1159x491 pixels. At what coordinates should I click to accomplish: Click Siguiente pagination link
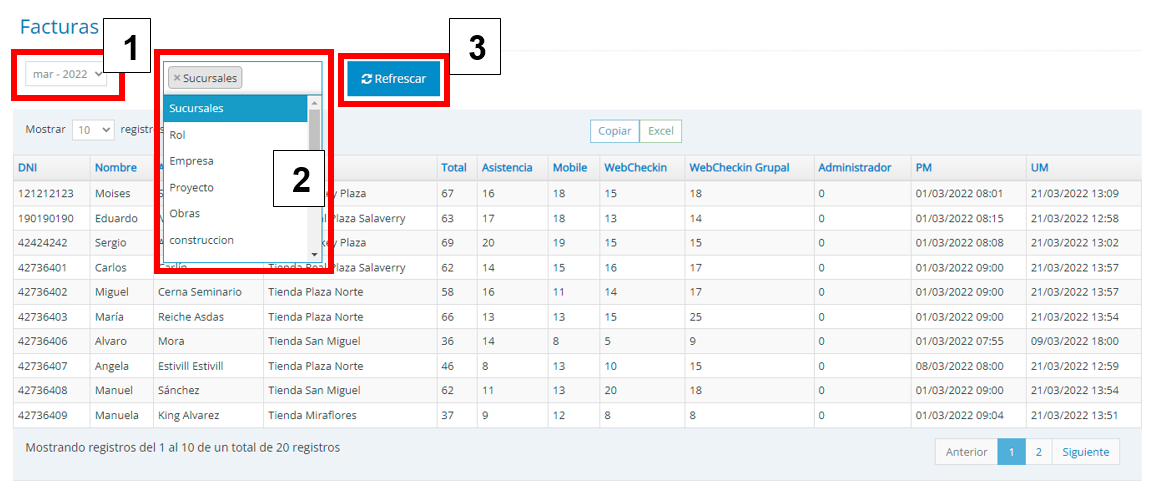tap(1085, 452)
